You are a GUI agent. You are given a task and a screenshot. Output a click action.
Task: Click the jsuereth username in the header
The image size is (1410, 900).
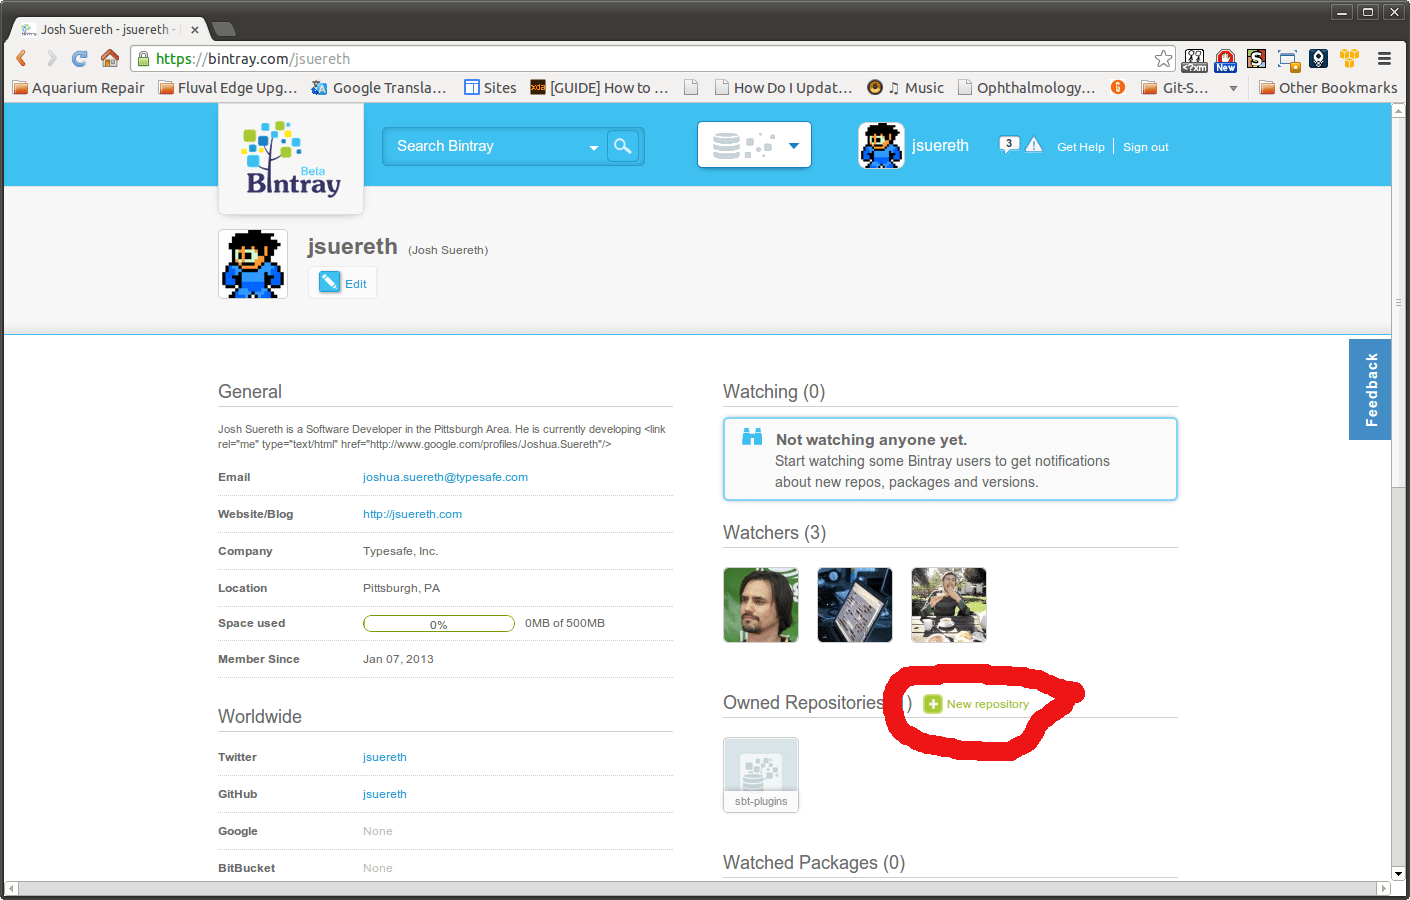point(940,146)
